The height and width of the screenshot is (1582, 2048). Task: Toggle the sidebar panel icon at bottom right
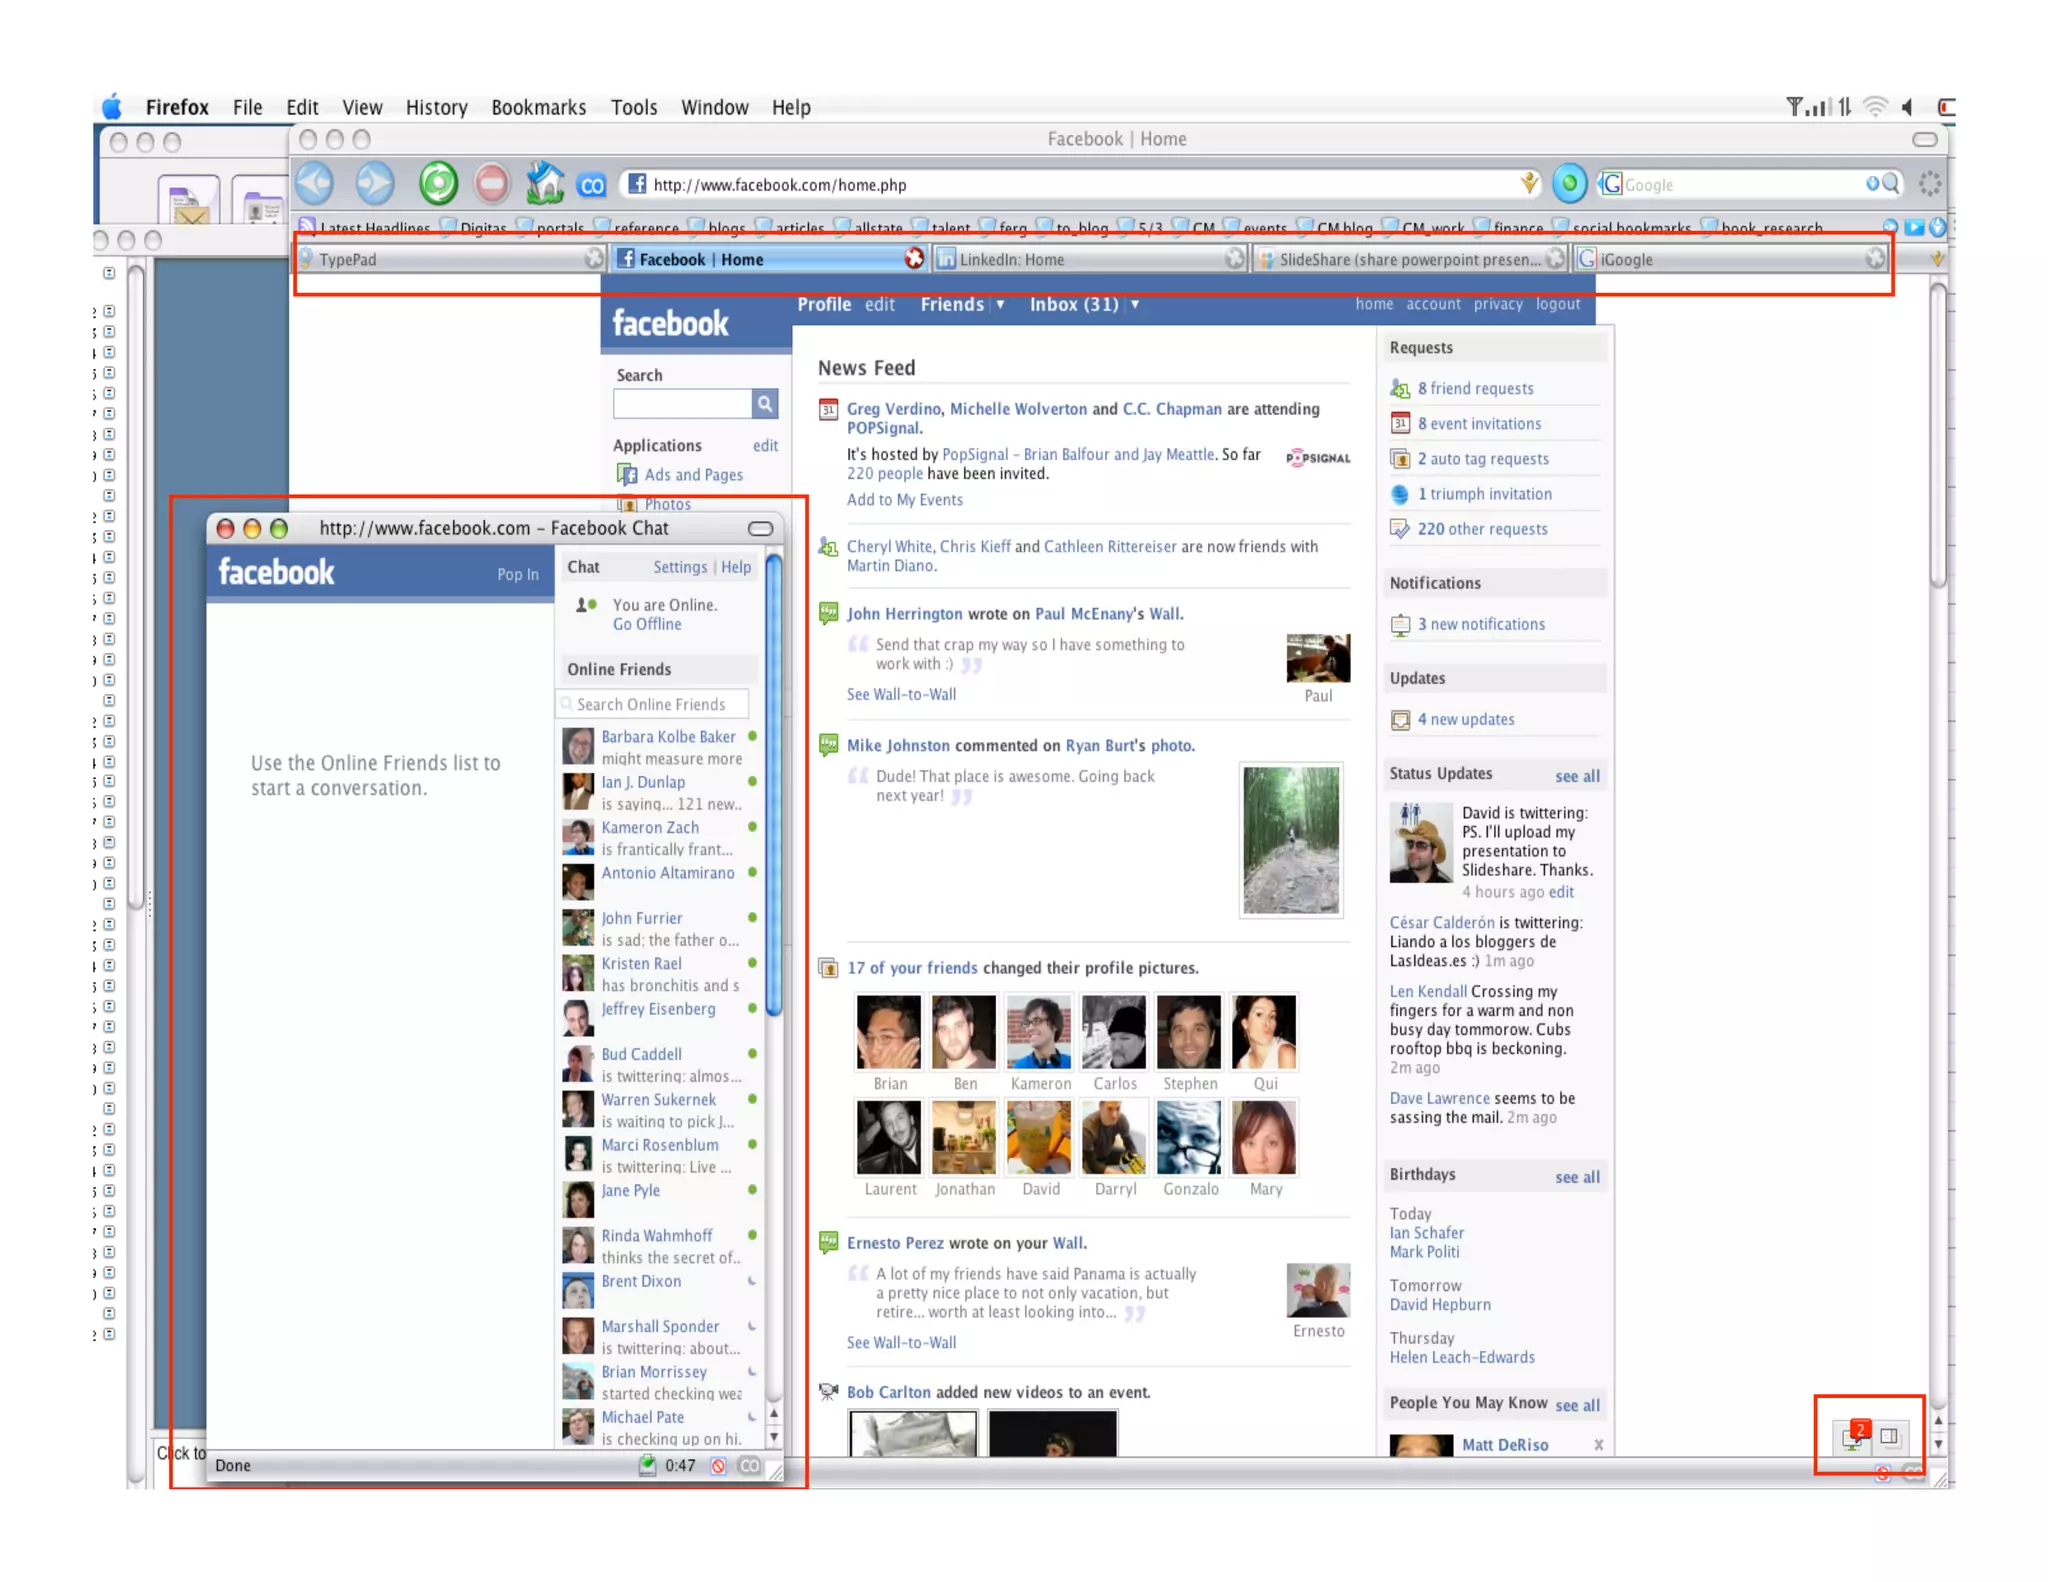pyautogui.click(x=1889, y=1436)
